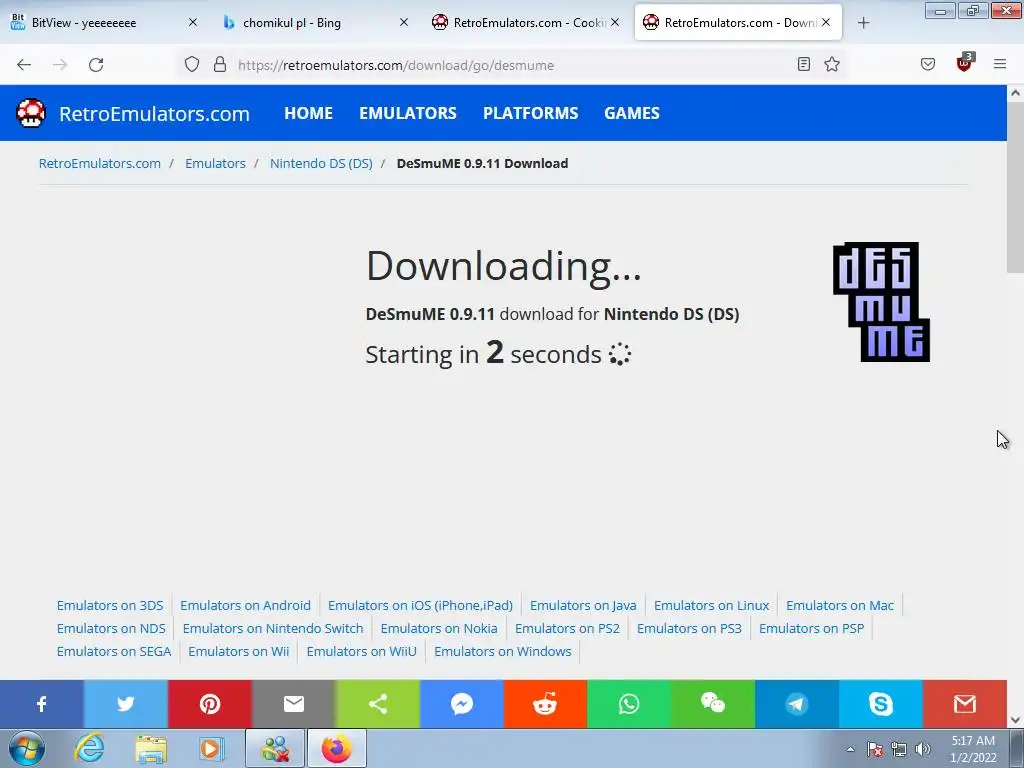The image size is (1024, 768).
Task: Open GAMES in the site navigation
Action: (632, 113)
